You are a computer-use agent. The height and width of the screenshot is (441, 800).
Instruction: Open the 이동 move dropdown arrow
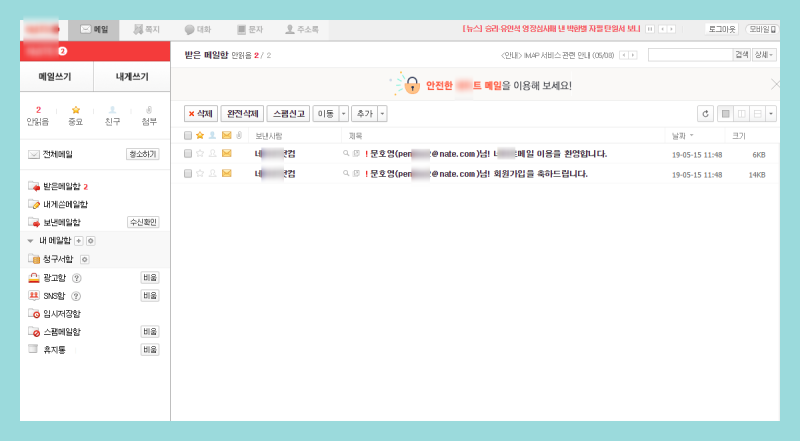(344, 113)
